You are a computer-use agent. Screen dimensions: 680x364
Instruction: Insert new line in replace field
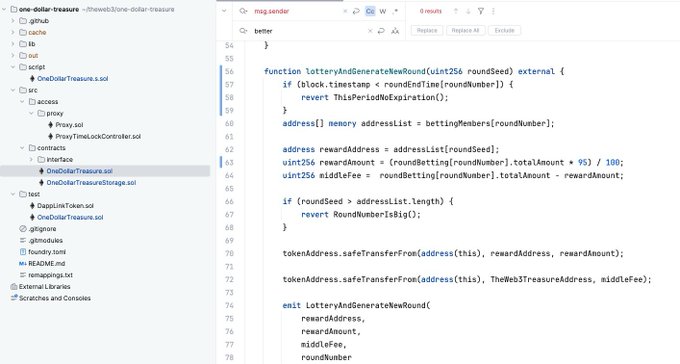click(381, 31)
